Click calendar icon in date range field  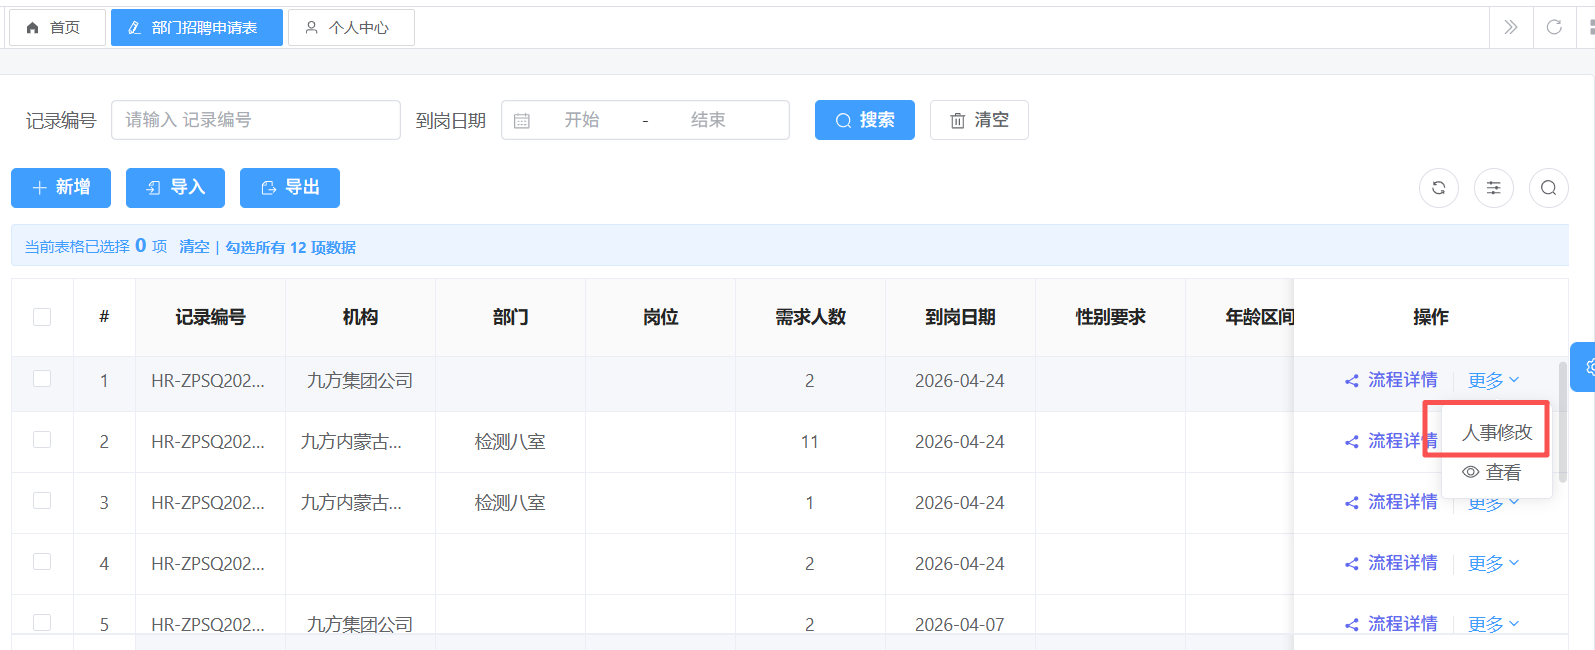(x=522, y=120)
